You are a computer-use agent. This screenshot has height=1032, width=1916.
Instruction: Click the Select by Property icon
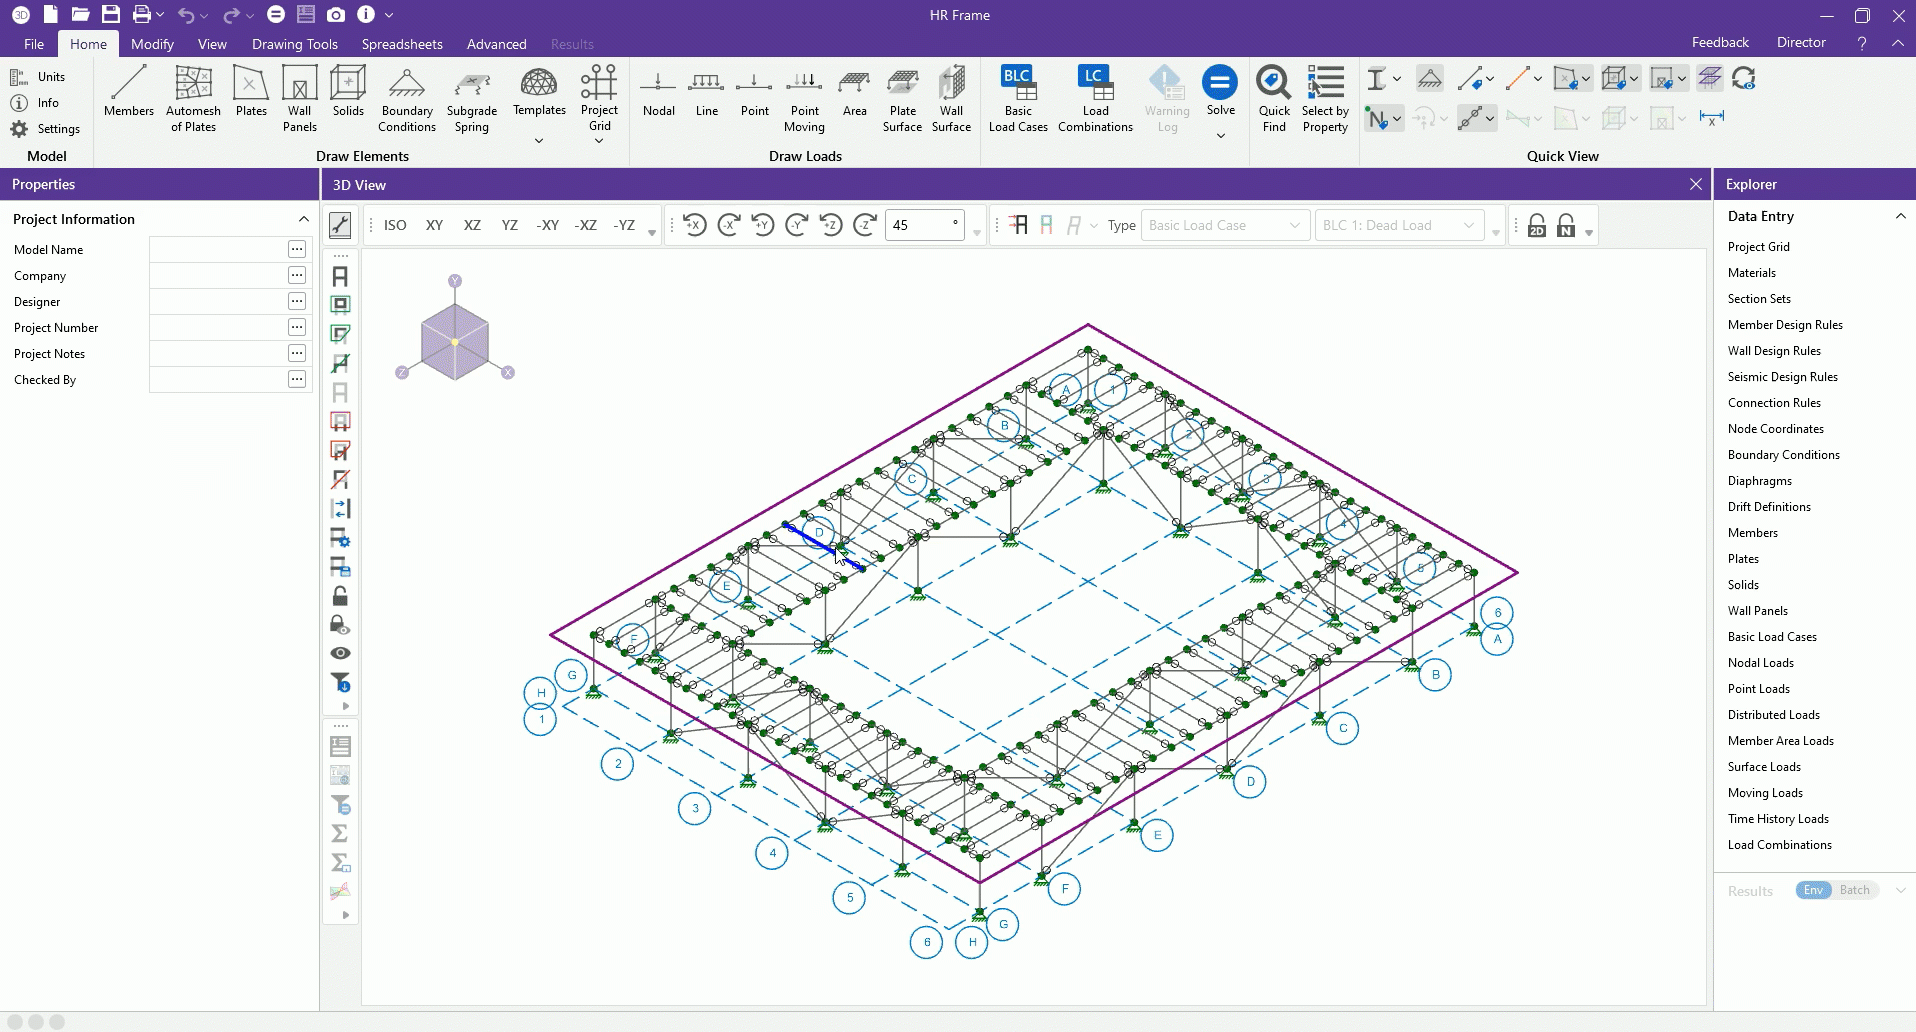click(x=1324, y=96)
